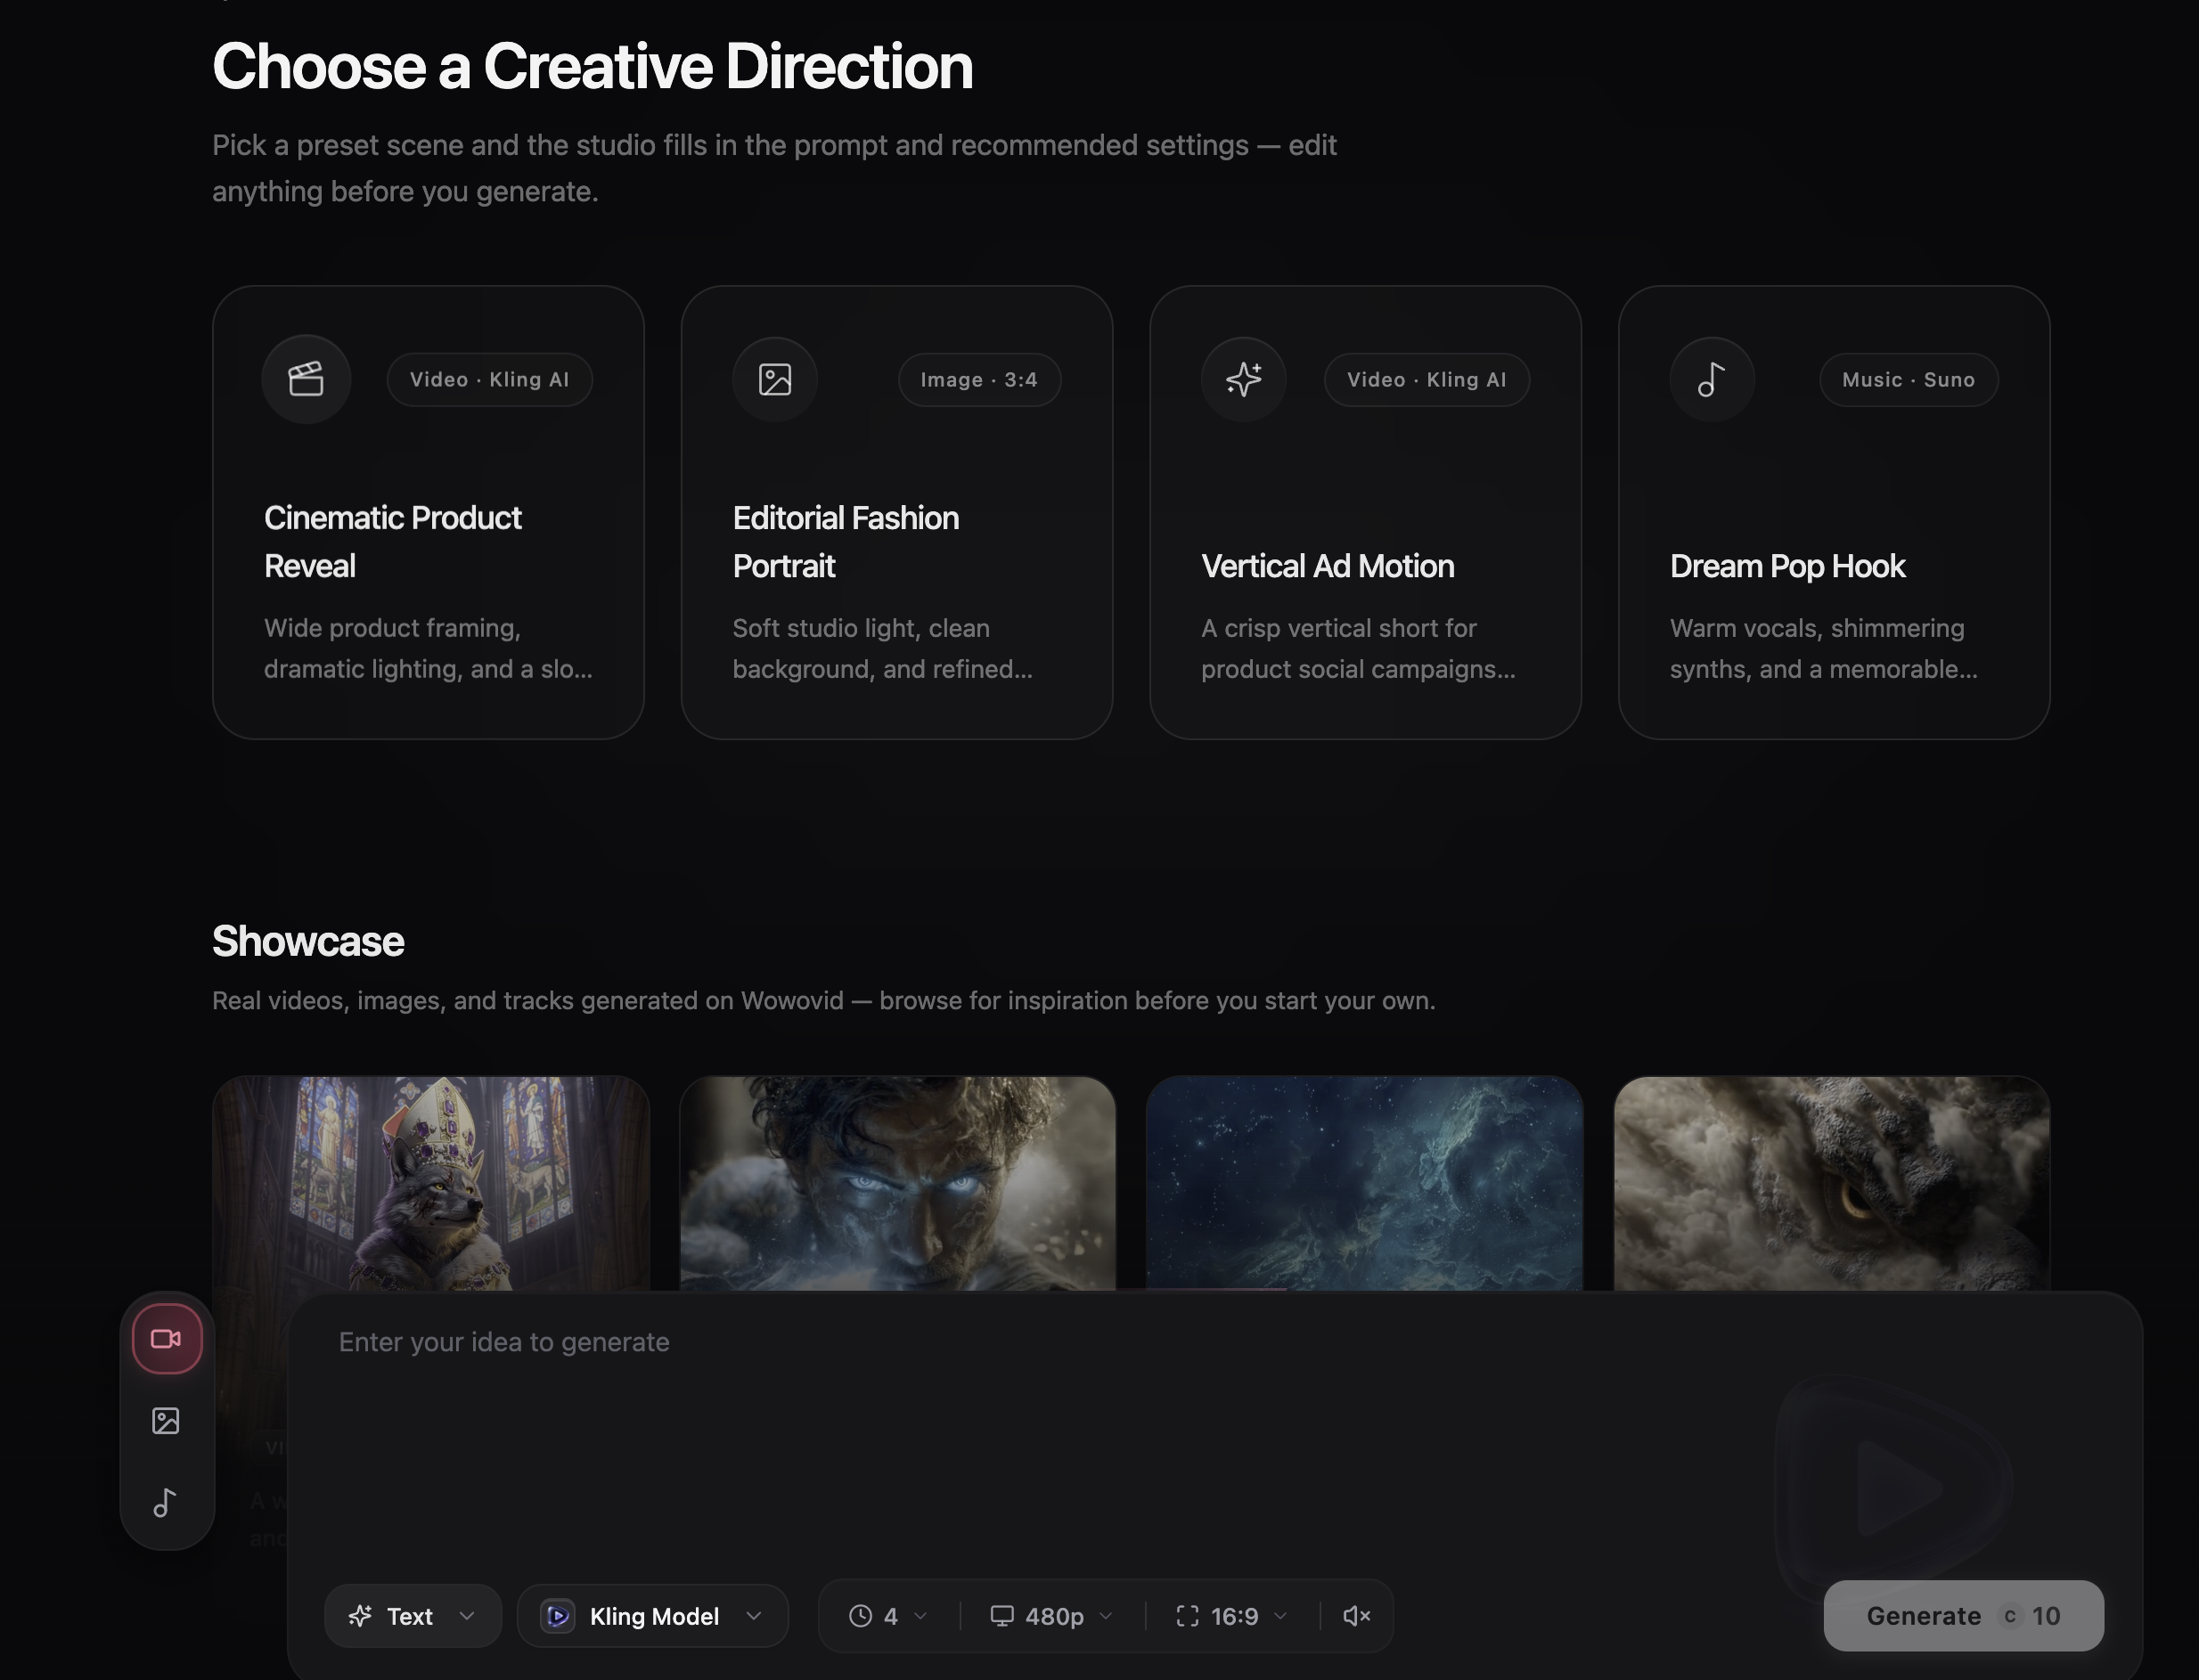Select the image mode icon in sidebar
This screenshot has height=1680, width=2199.
(x=166, y=1420)
